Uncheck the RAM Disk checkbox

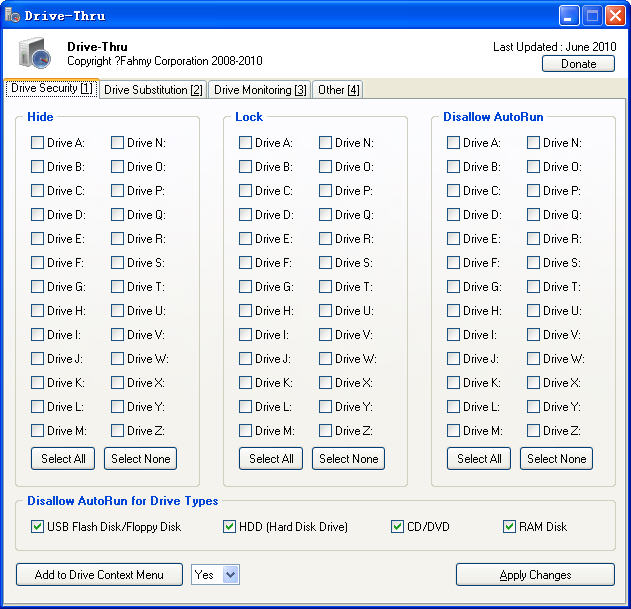pyautogui.click(x=510, y=526)
